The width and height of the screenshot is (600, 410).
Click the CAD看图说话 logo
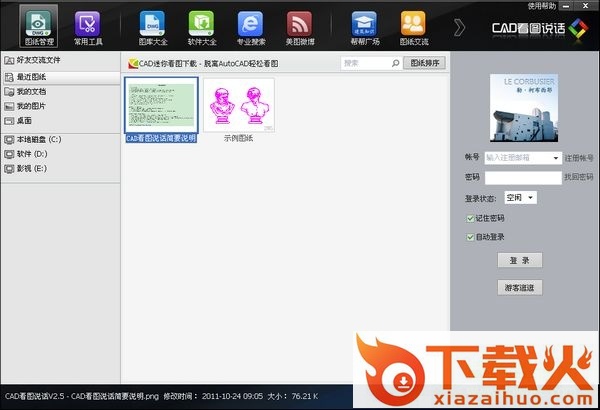(540, 28)
